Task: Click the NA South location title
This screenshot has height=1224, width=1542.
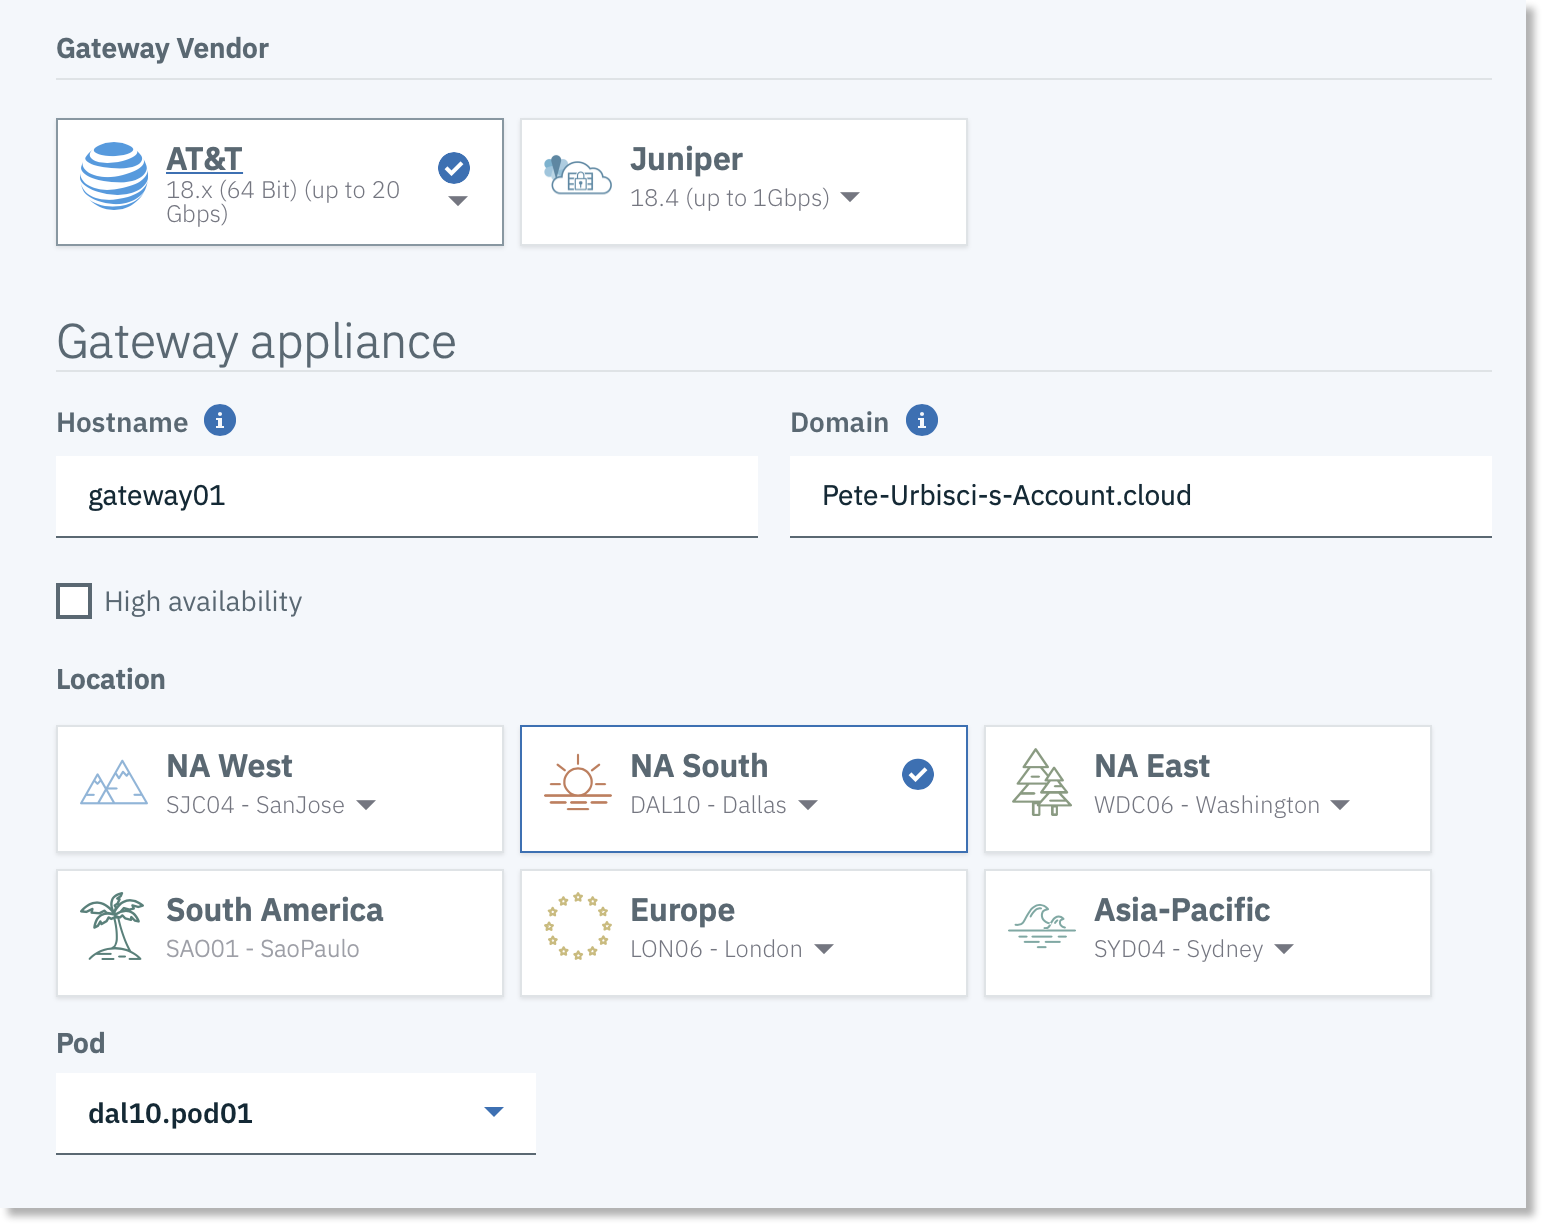Action: point(699,766)
